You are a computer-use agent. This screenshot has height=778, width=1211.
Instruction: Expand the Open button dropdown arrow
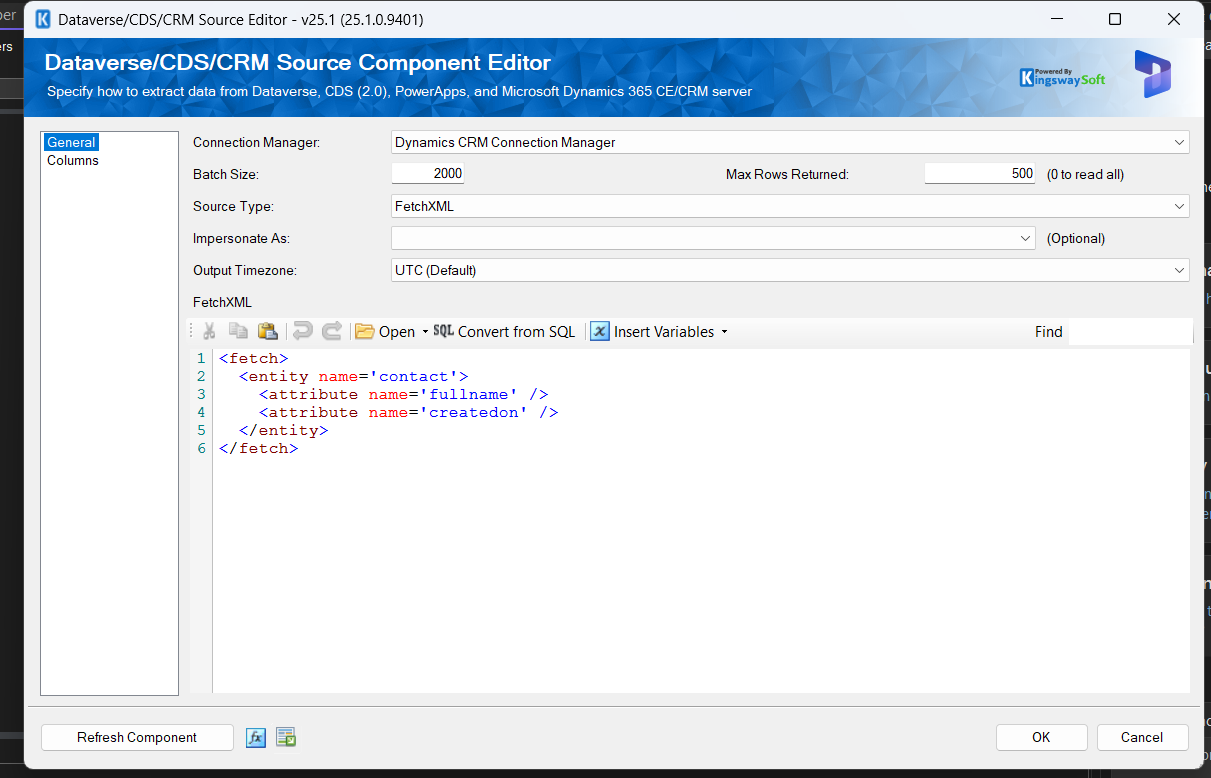(x=425, y=332)
